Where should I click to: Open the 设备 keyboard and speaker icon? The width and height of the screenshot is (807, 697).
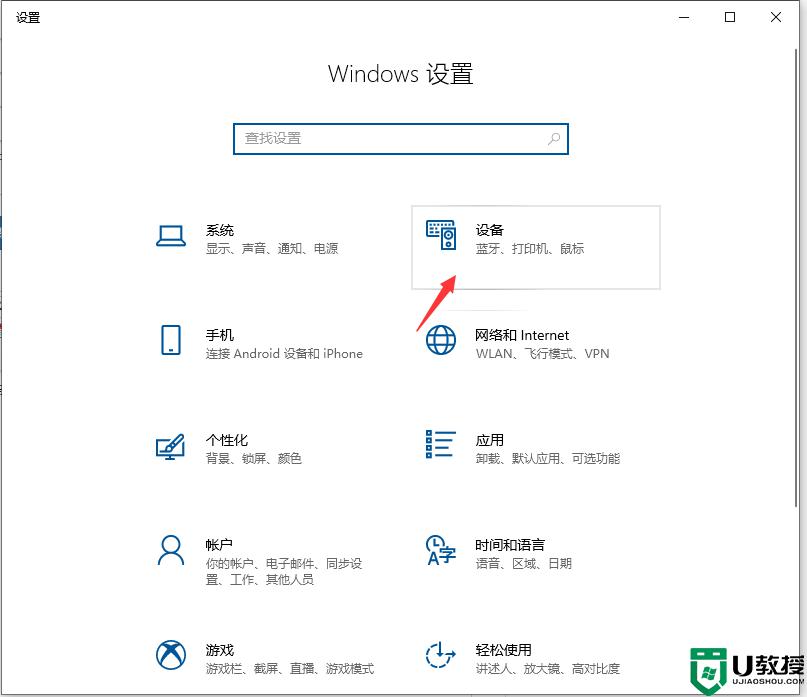point(441,235)
